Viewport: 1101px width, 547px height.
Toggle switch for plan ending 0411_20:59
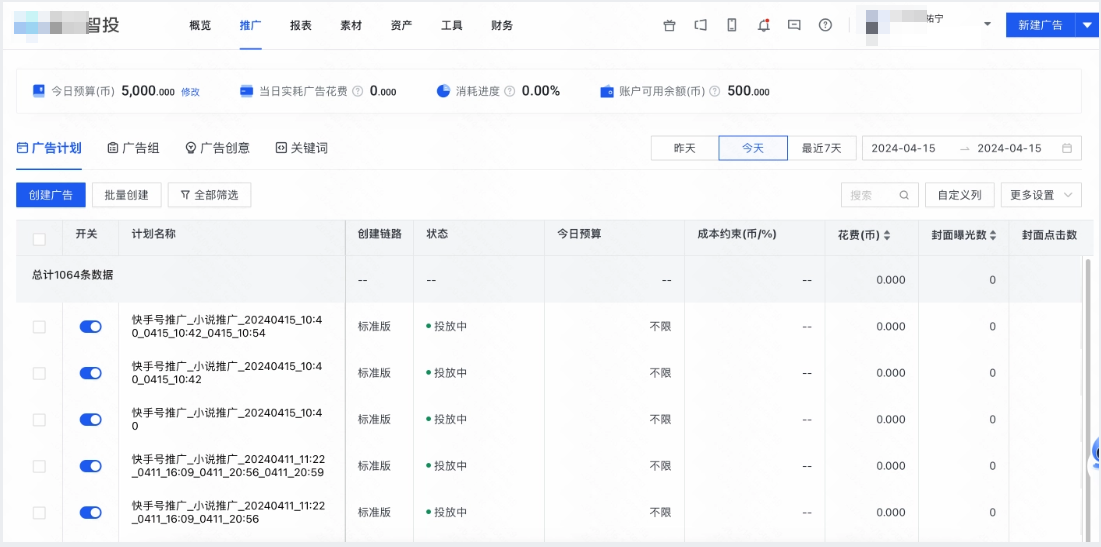91,466
